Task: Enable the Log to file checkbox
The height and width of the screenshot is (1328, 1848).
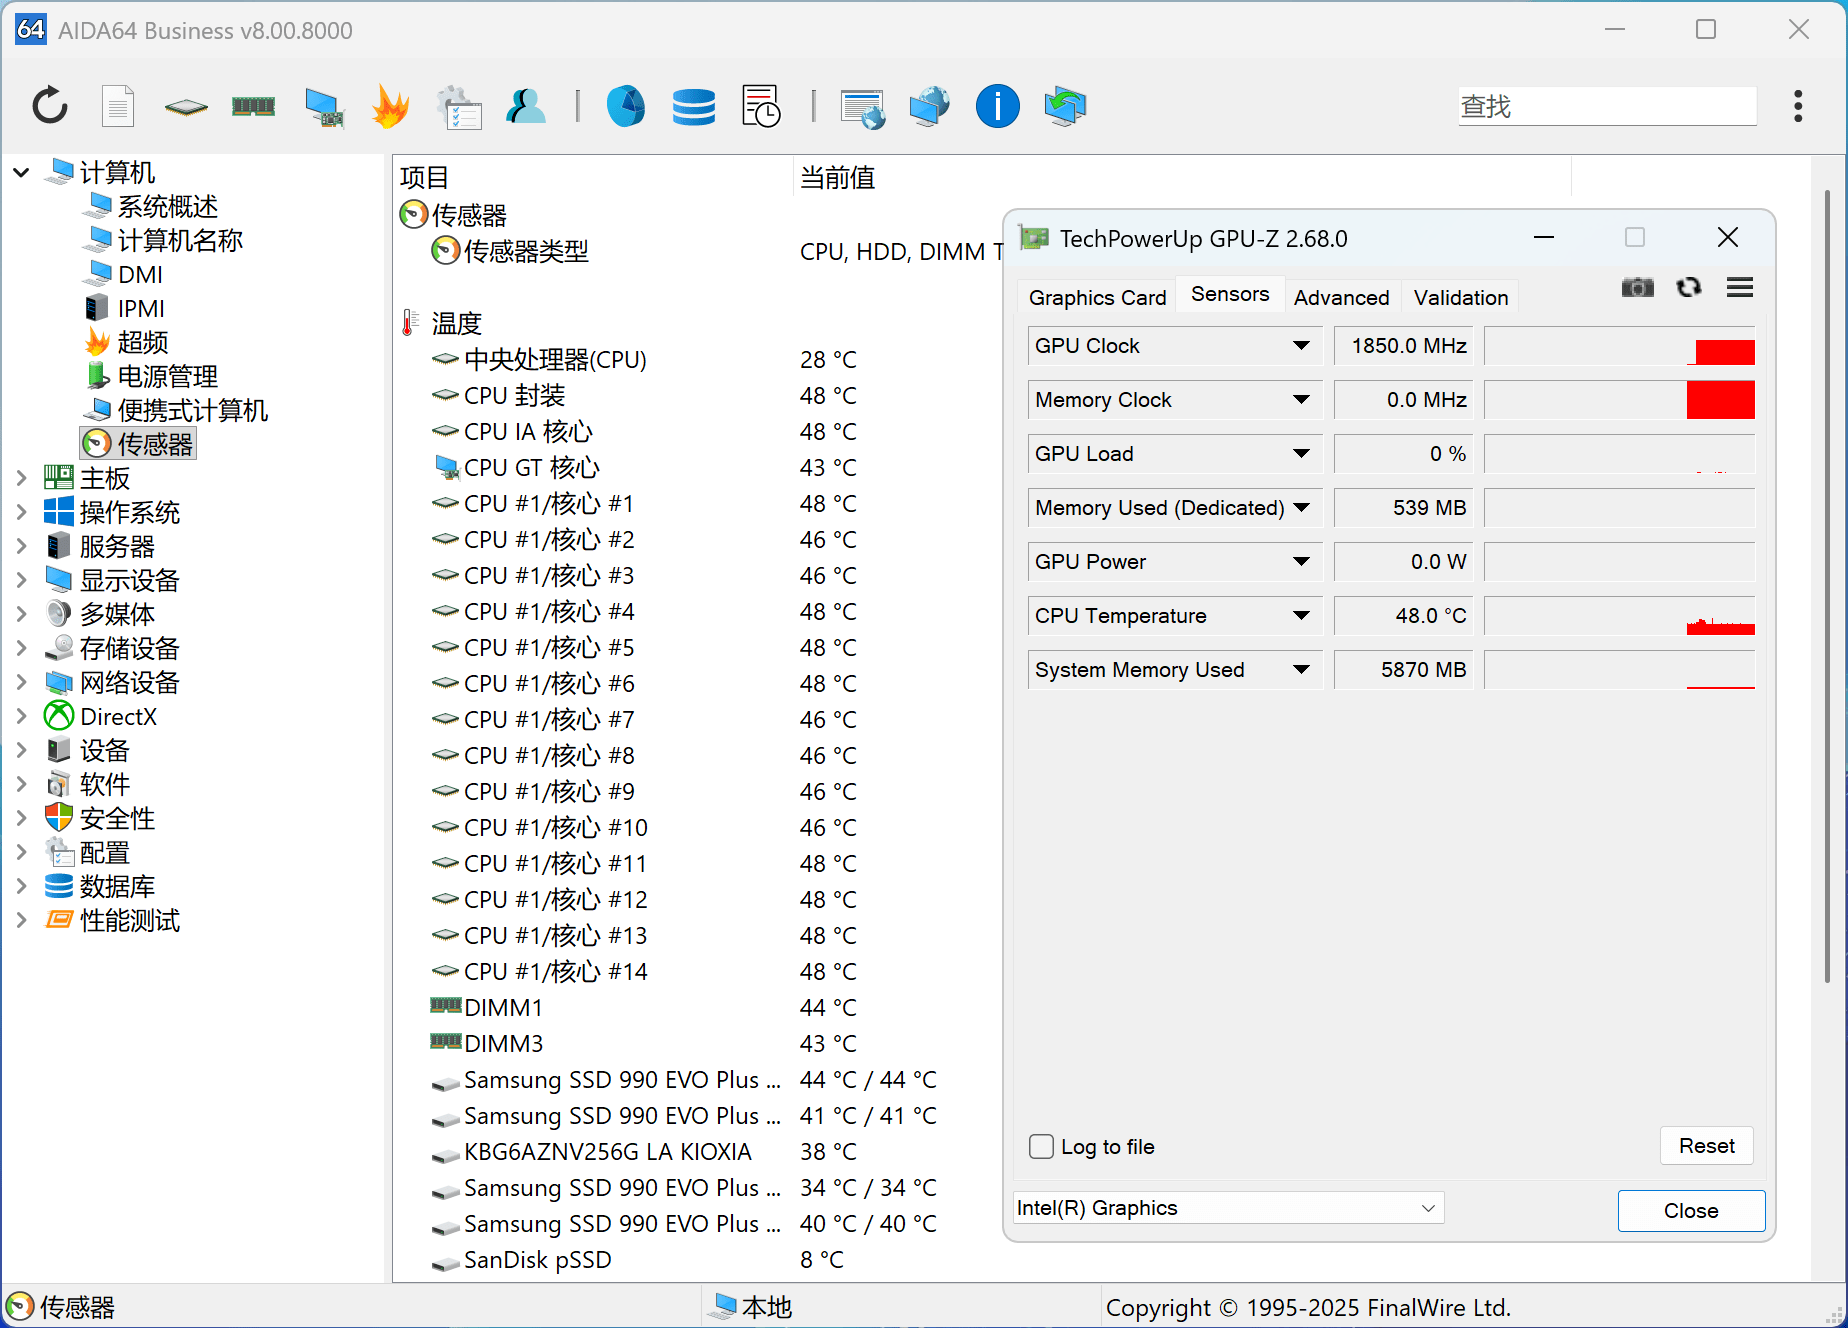Action: pyautogui.click(x=1042, y=1147)
